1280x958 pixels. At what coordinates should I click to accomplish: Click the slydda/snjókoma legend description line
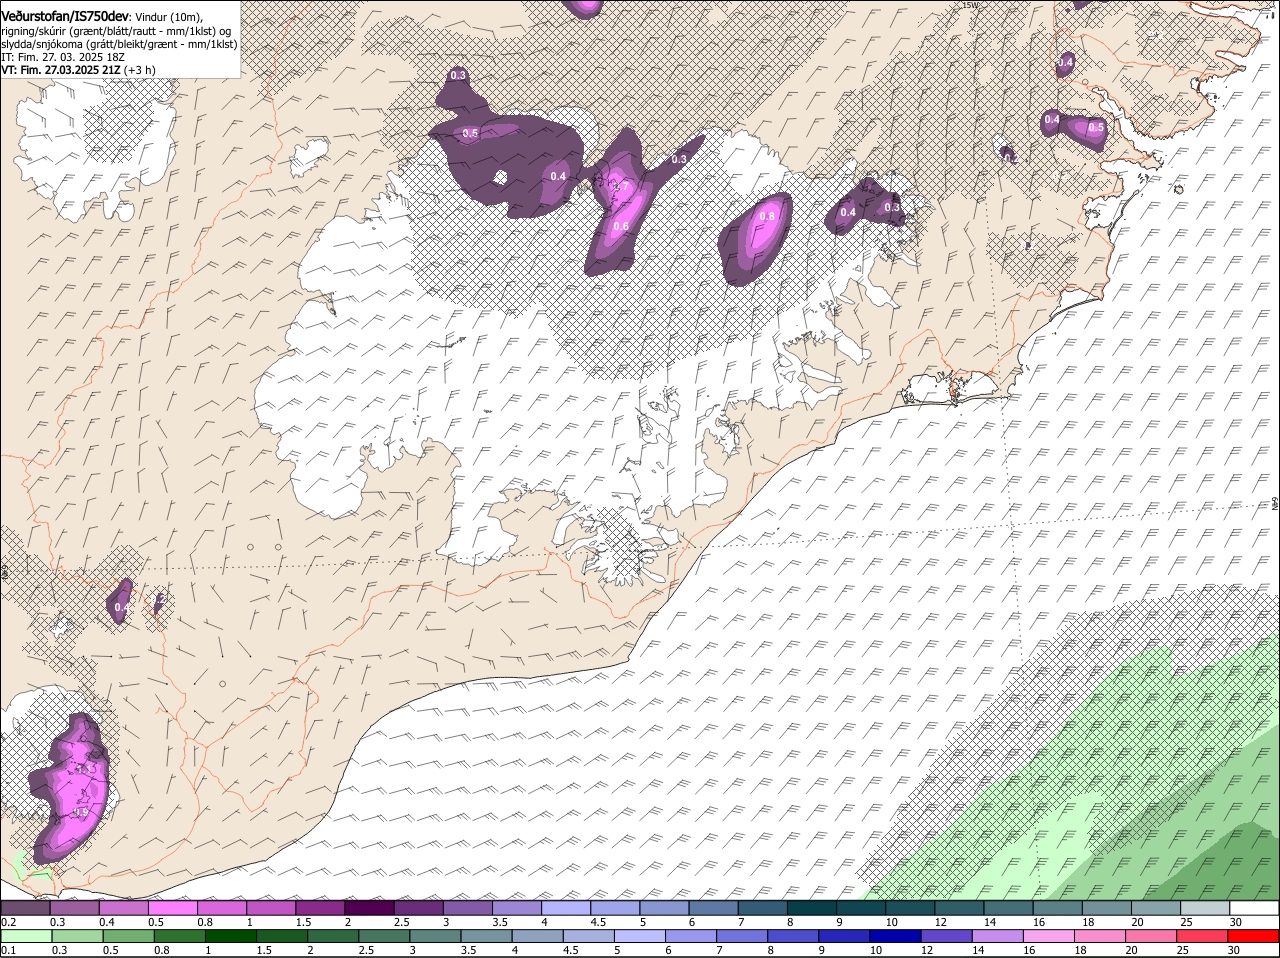coord(119,45)
